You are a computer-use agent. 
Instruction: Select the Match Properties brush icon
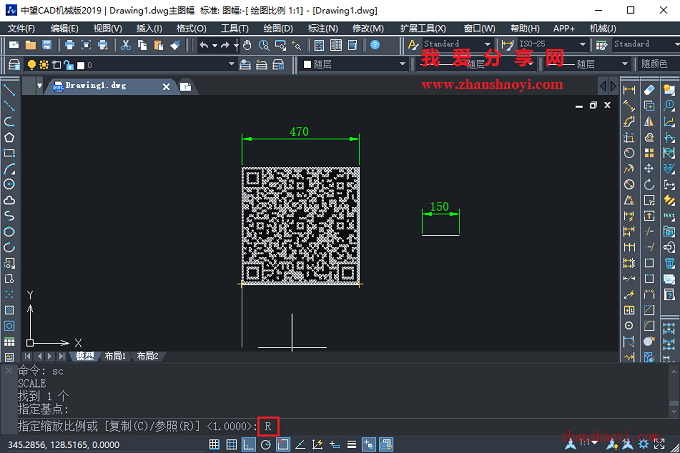[x=175, y=45]
